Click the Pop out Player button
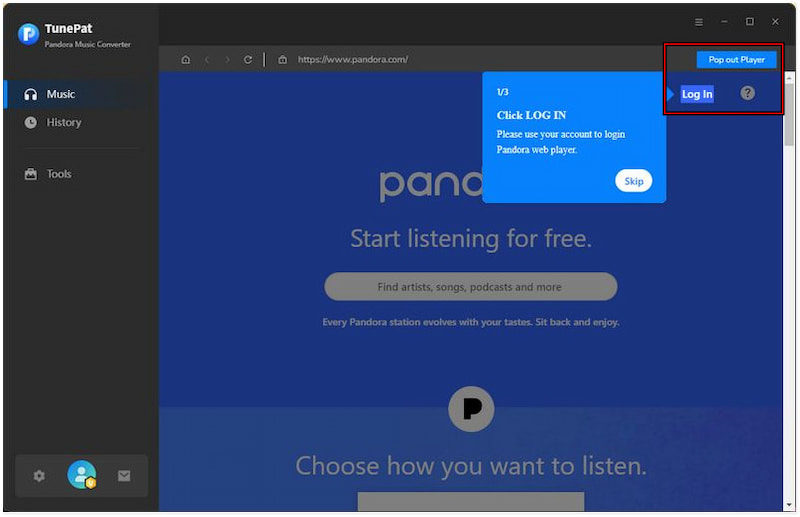Screen dimensions: 800x517 point(737,60)
